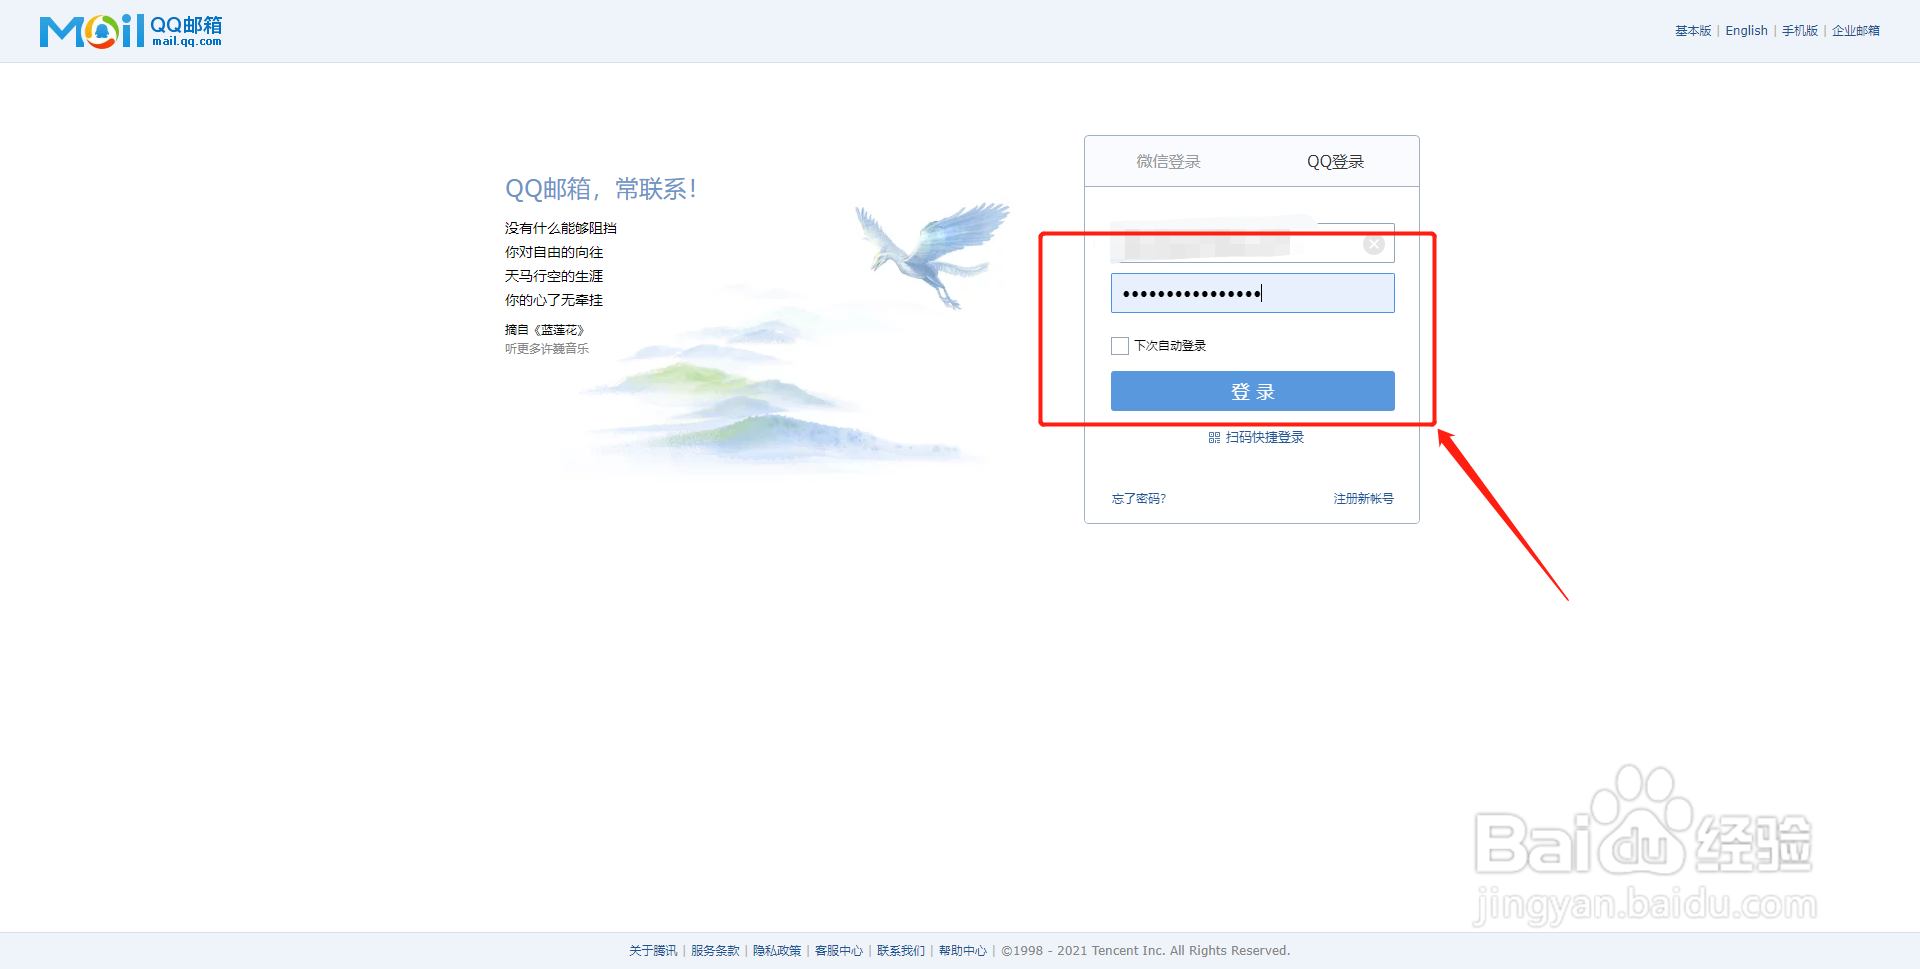Click the 忘了密码? link
The image size is (1920, 969).
[x=1139, y=499]
